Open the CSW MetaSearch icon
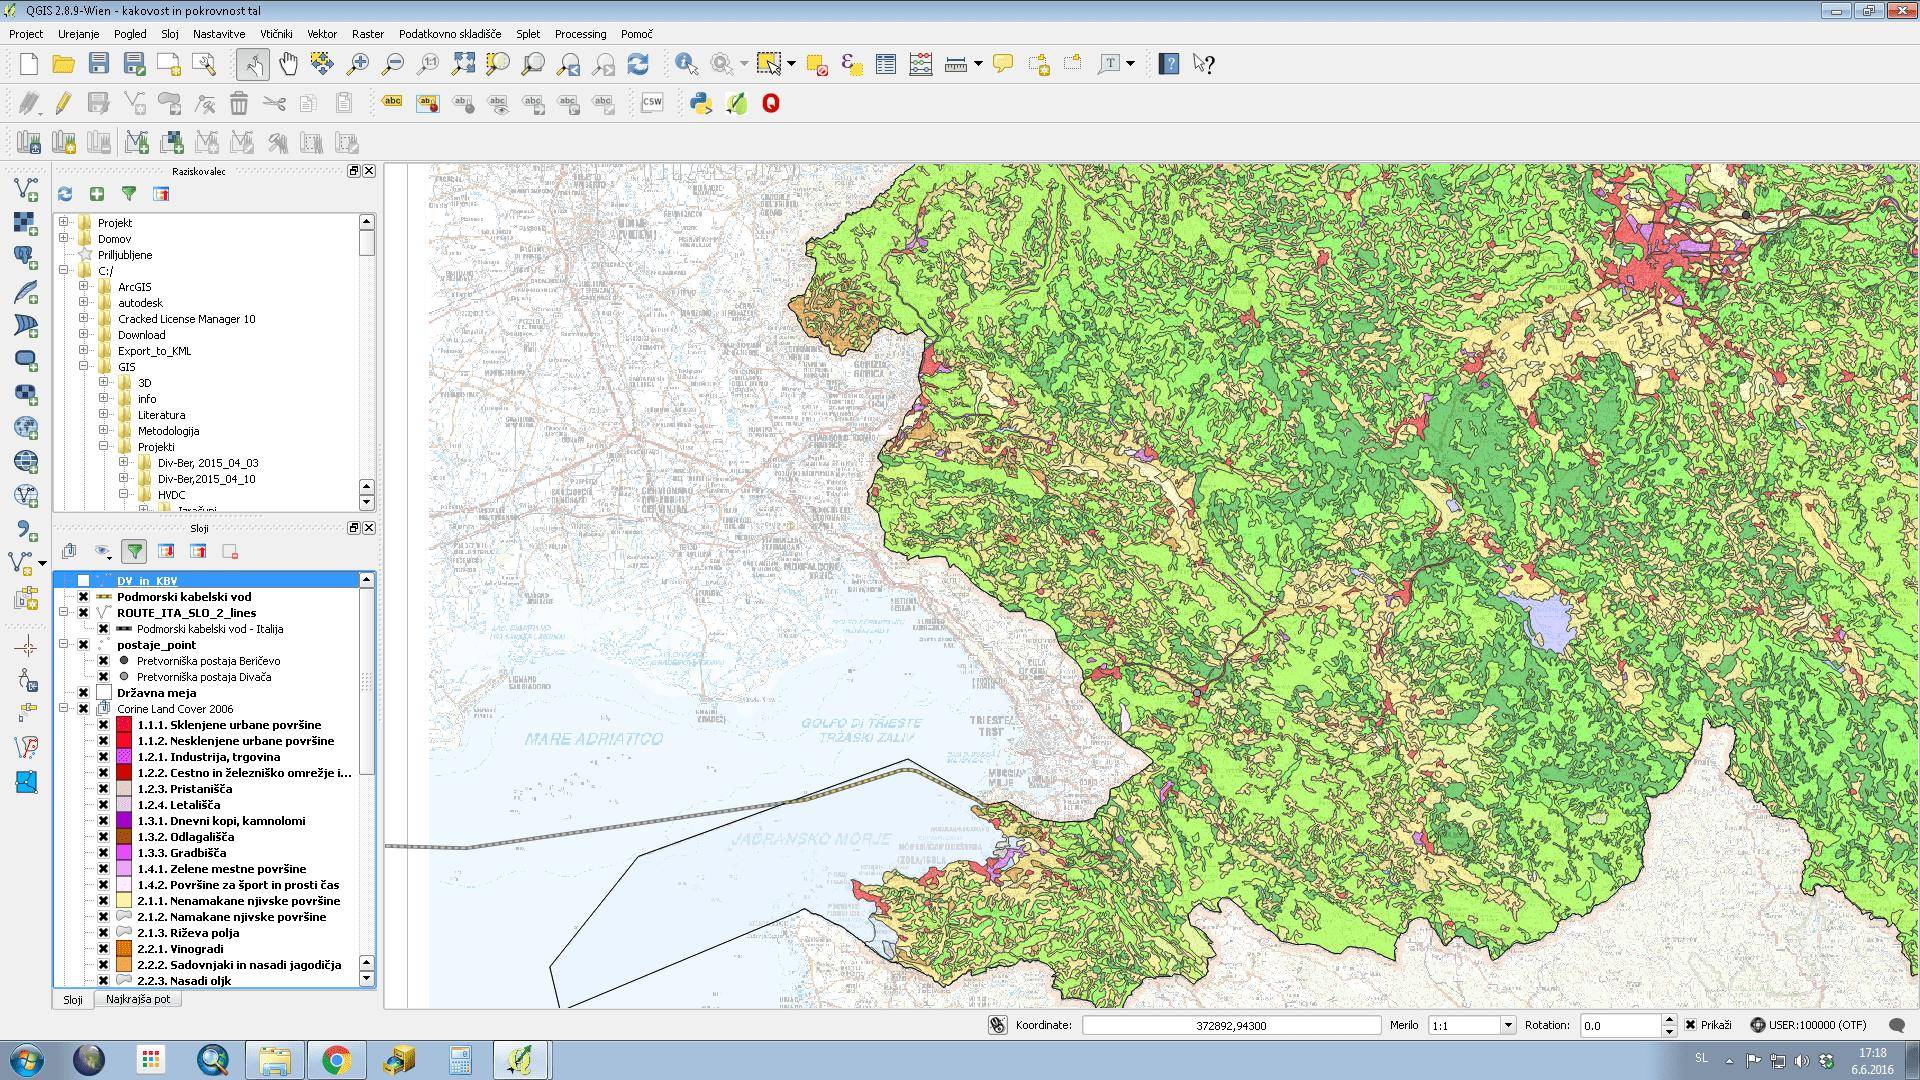Viewport: 1920px width, 1080px height. click(652, 103)
